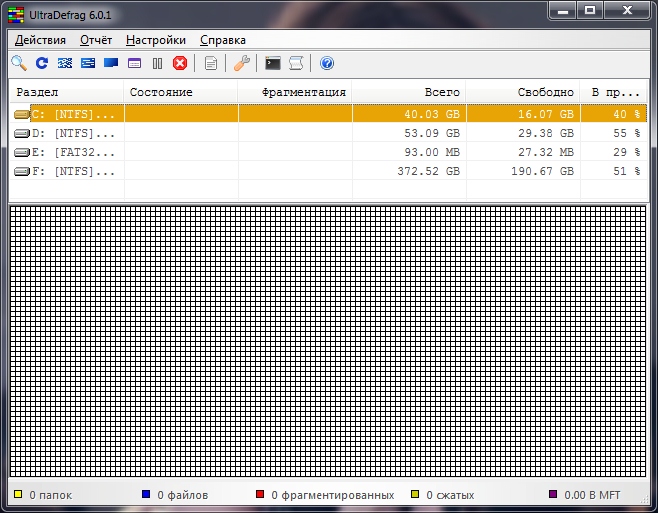Click the 'В пр...' column header
The width and height of the screenshot is (658, 513).
614,92
